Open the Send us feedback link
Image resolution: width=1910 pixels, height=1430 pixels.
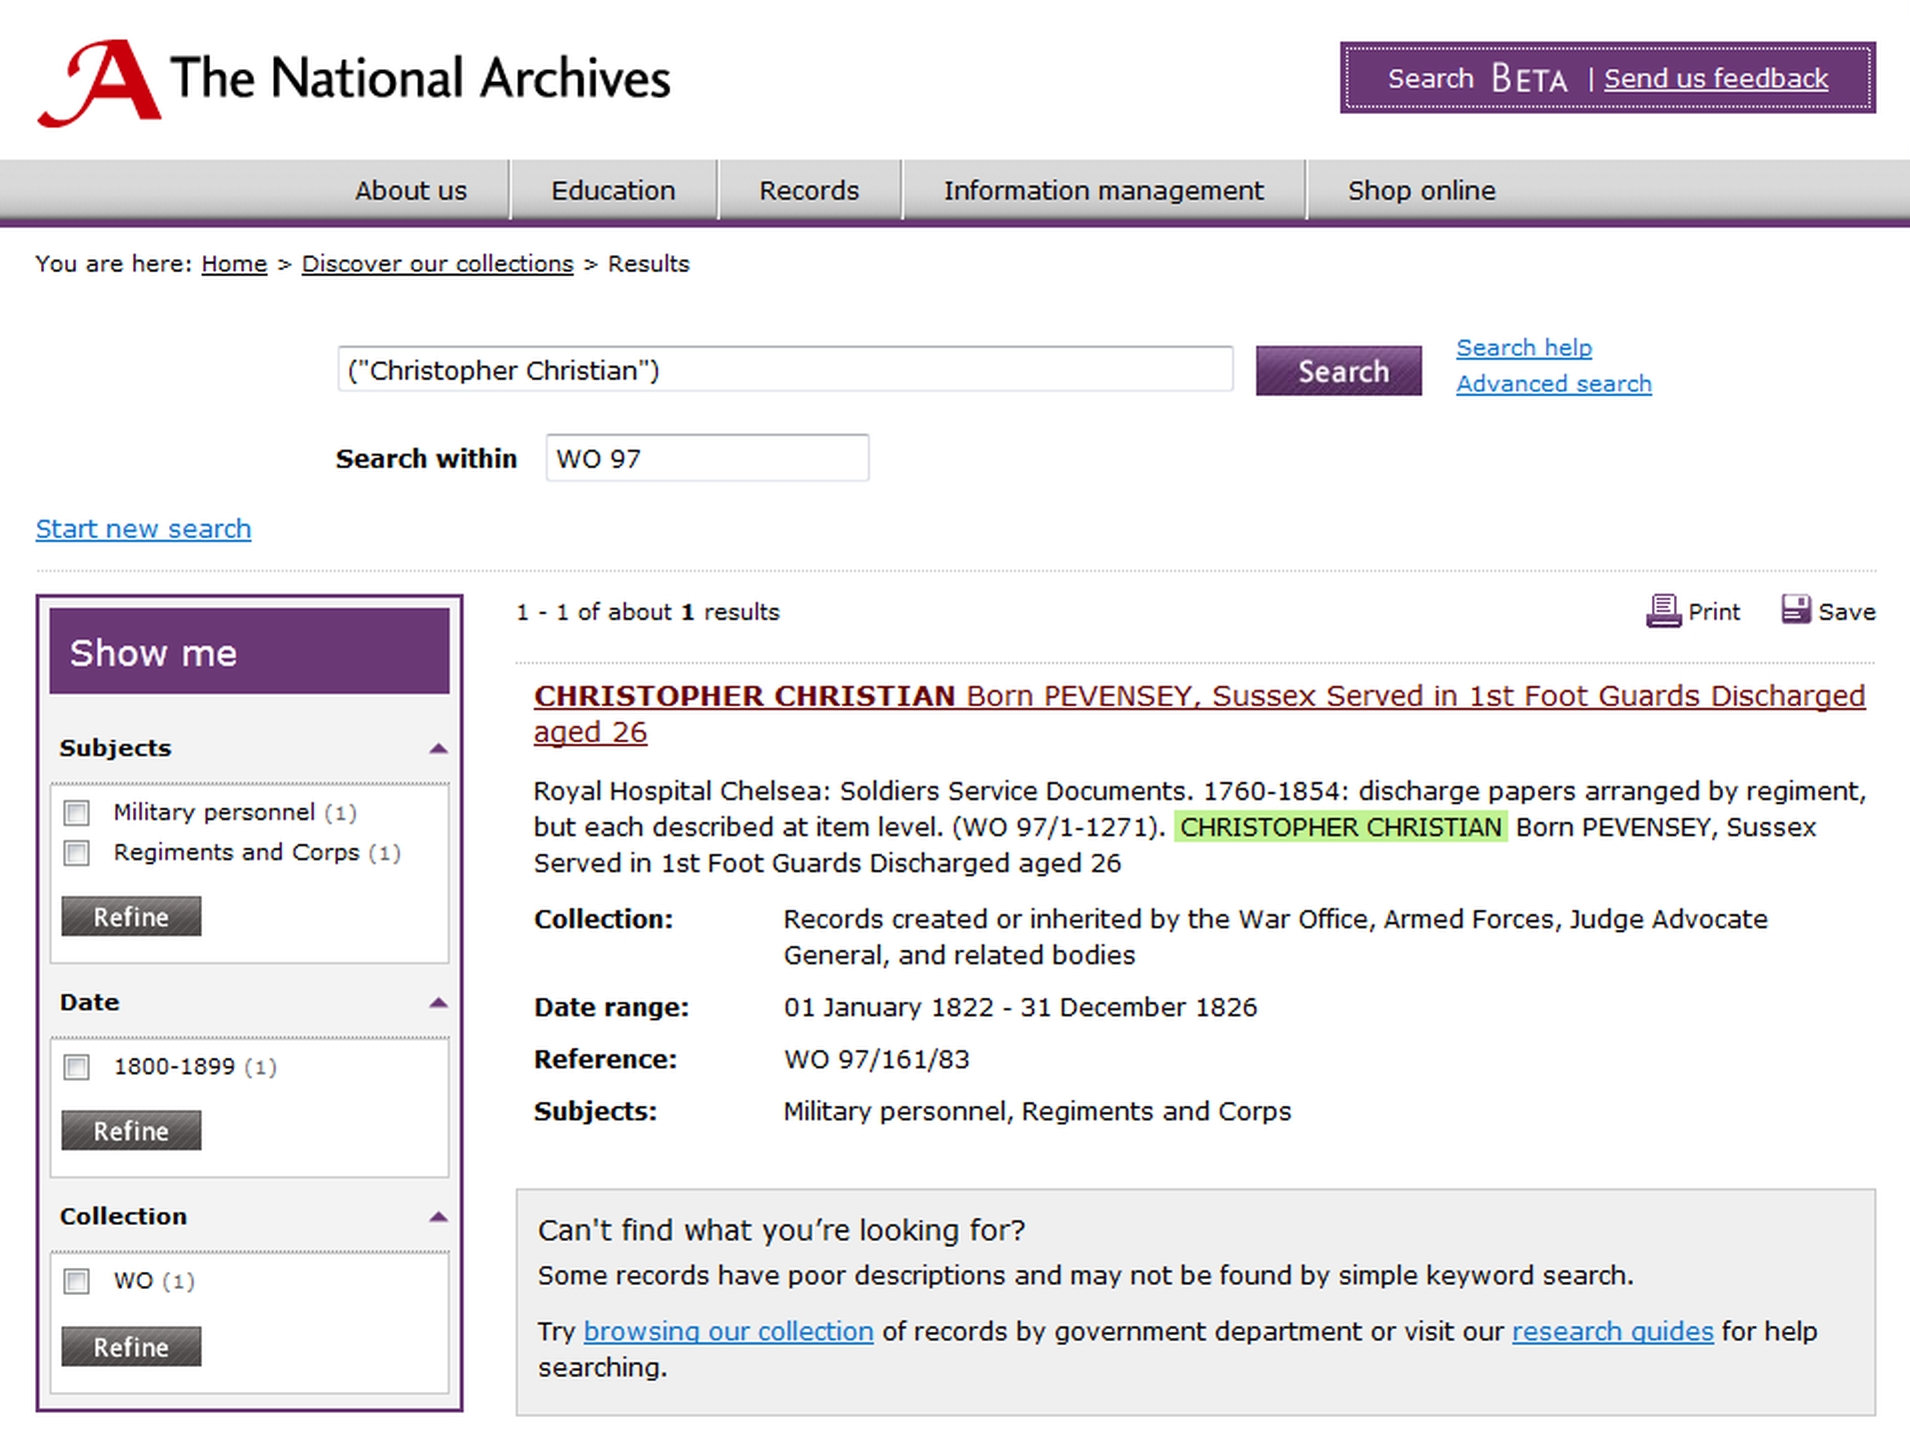pos(1716,78)
